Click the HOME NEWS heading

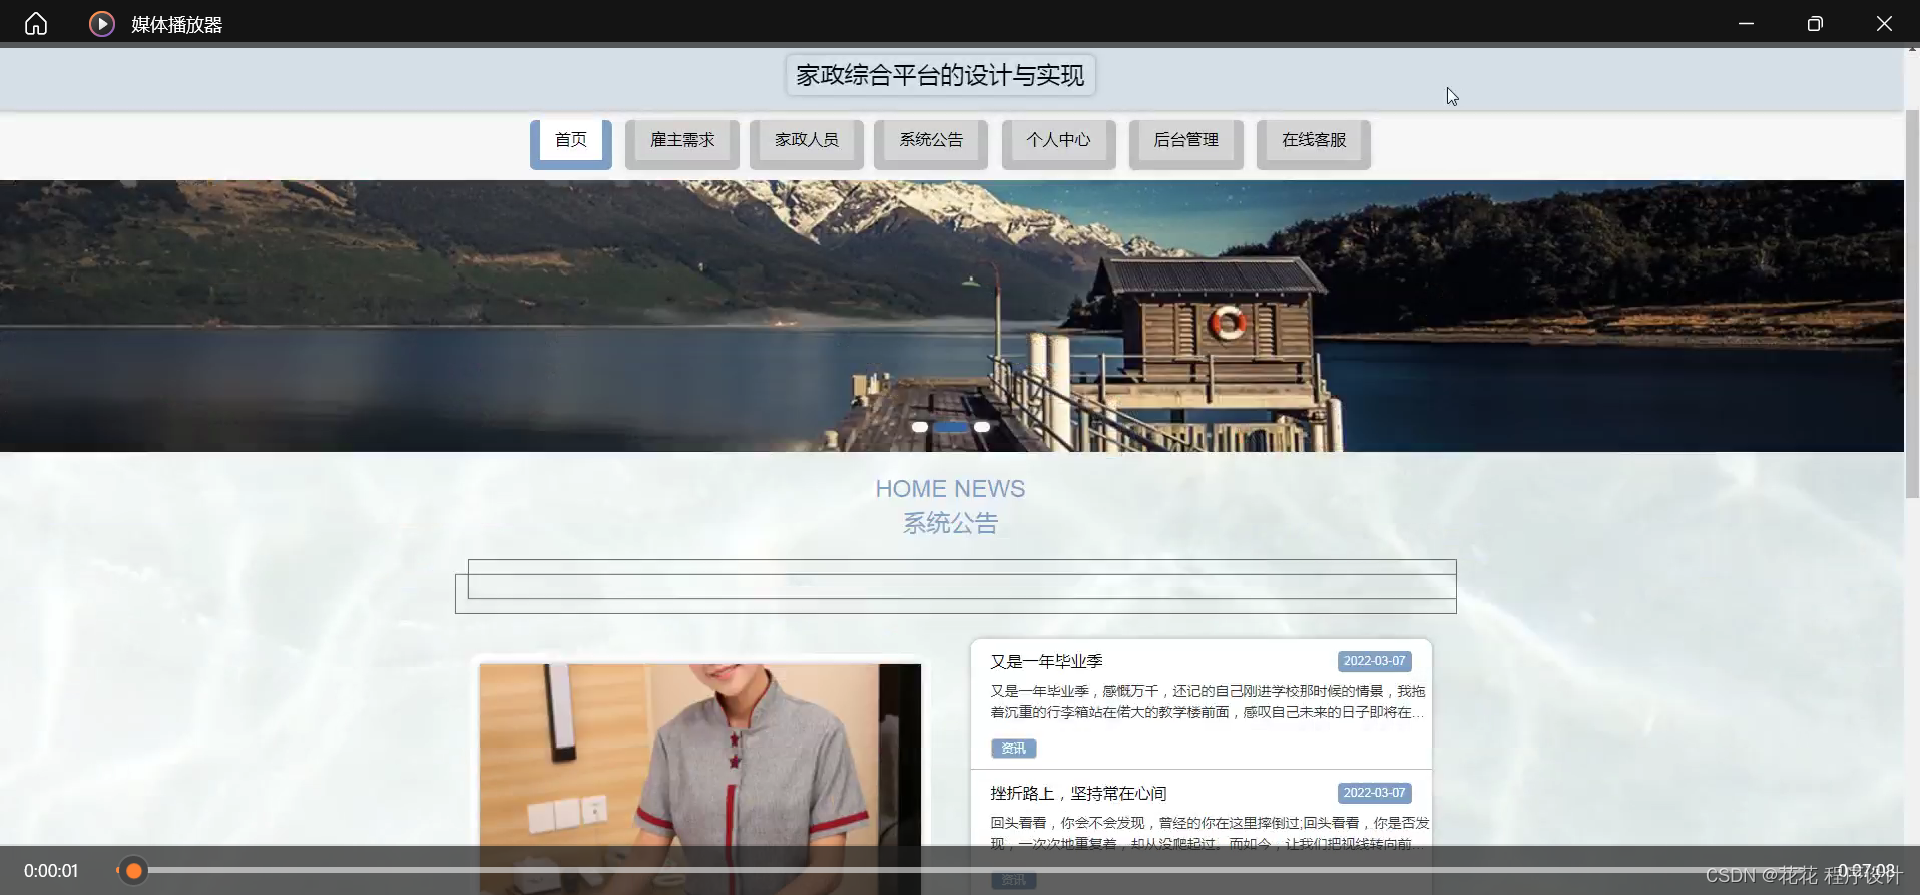tap(950, 488)
